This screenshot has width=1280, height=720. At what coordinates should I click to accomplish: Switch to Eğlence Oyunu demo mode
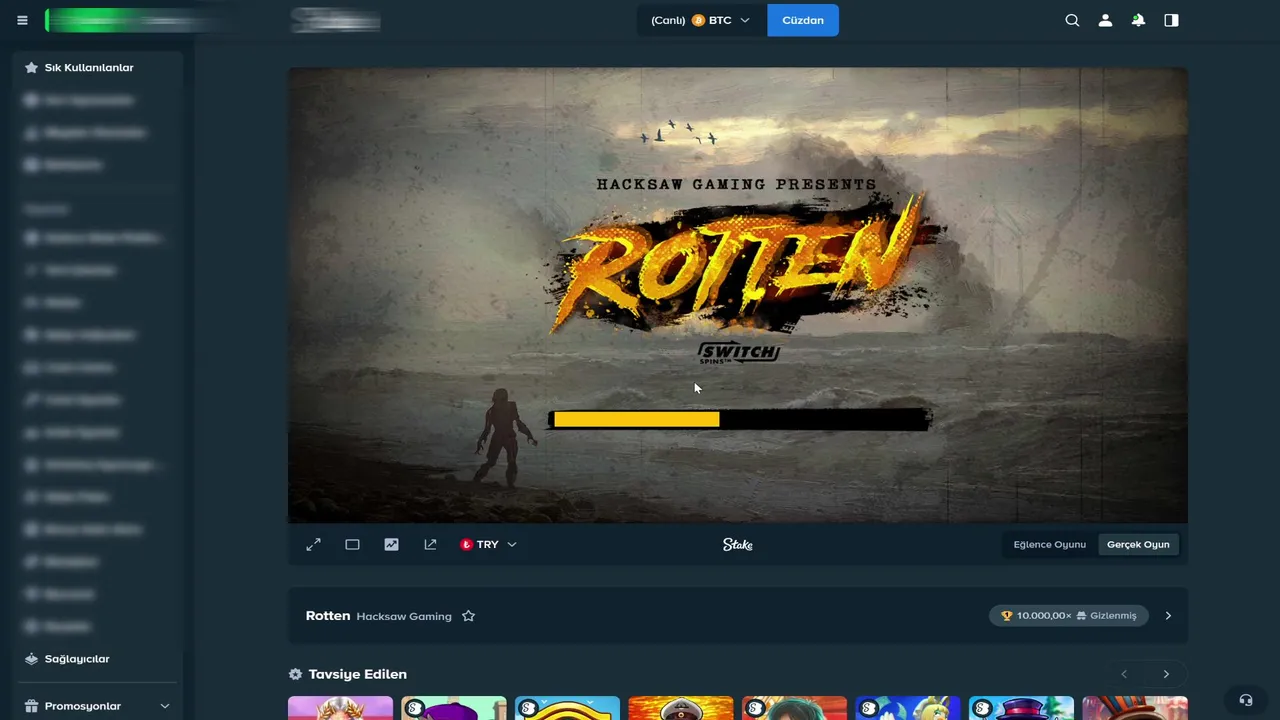[1049, 544]
